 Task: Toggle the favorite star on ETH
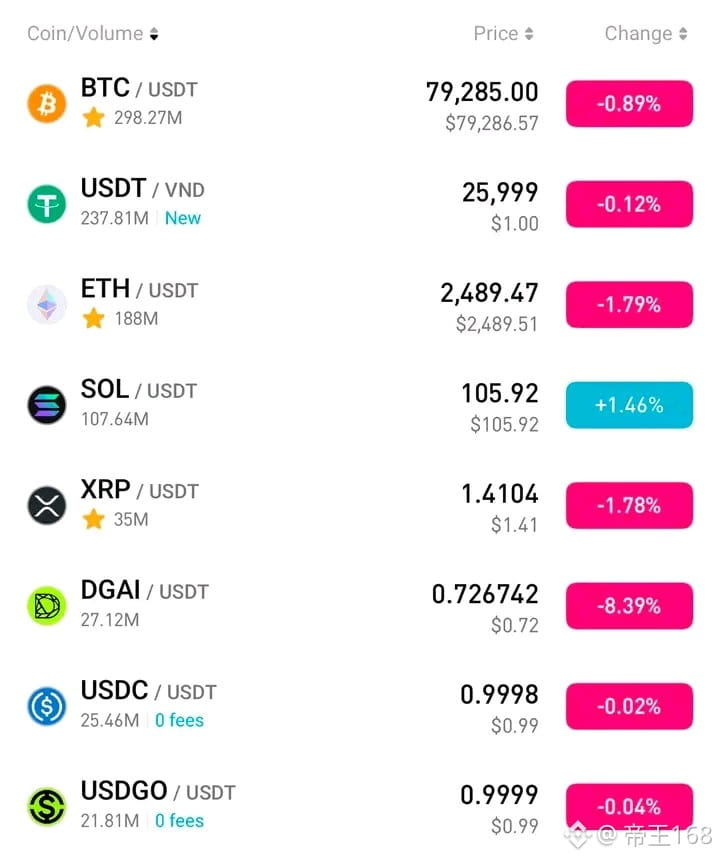[93, 318]
